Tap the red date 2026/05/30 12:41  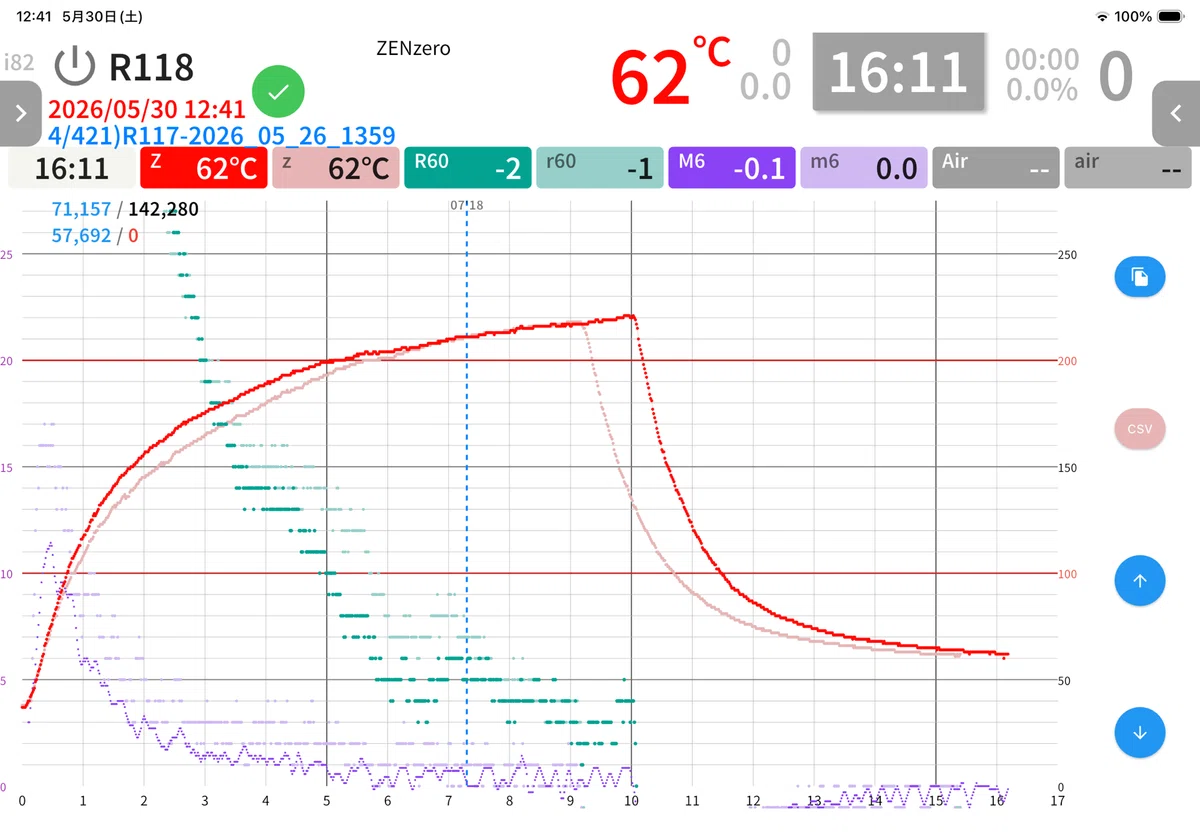pyautogui.click(x=146, y=108)
